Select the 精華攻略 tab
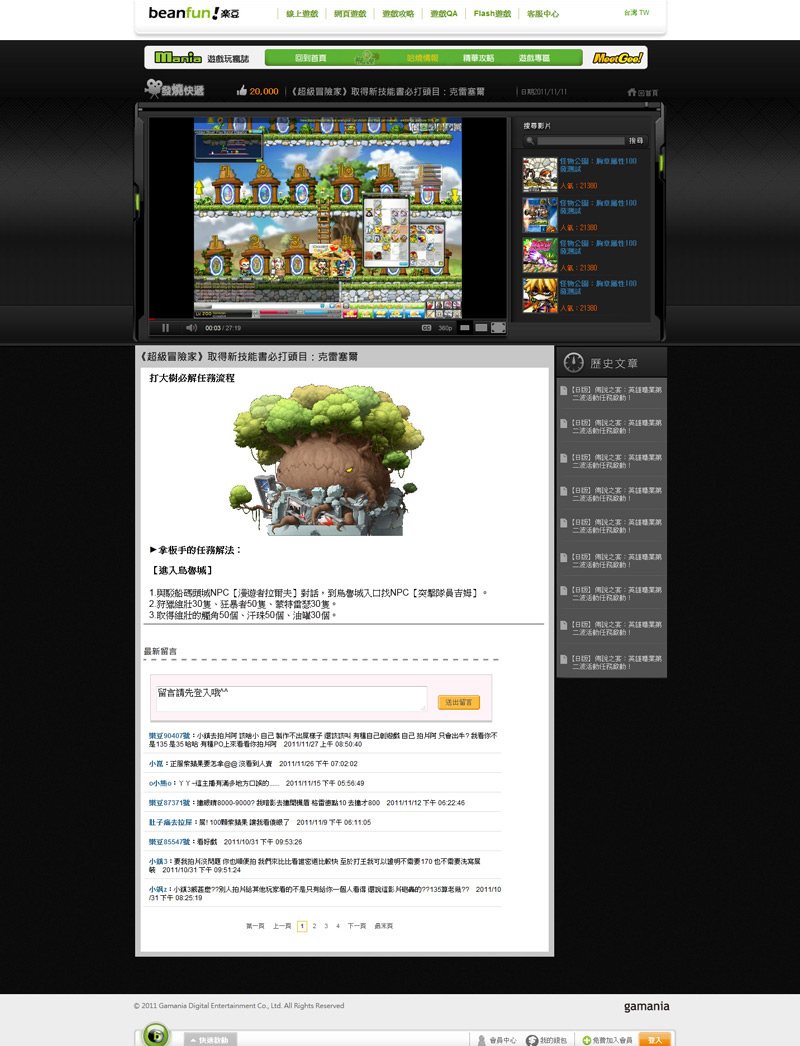 (478, 58)
